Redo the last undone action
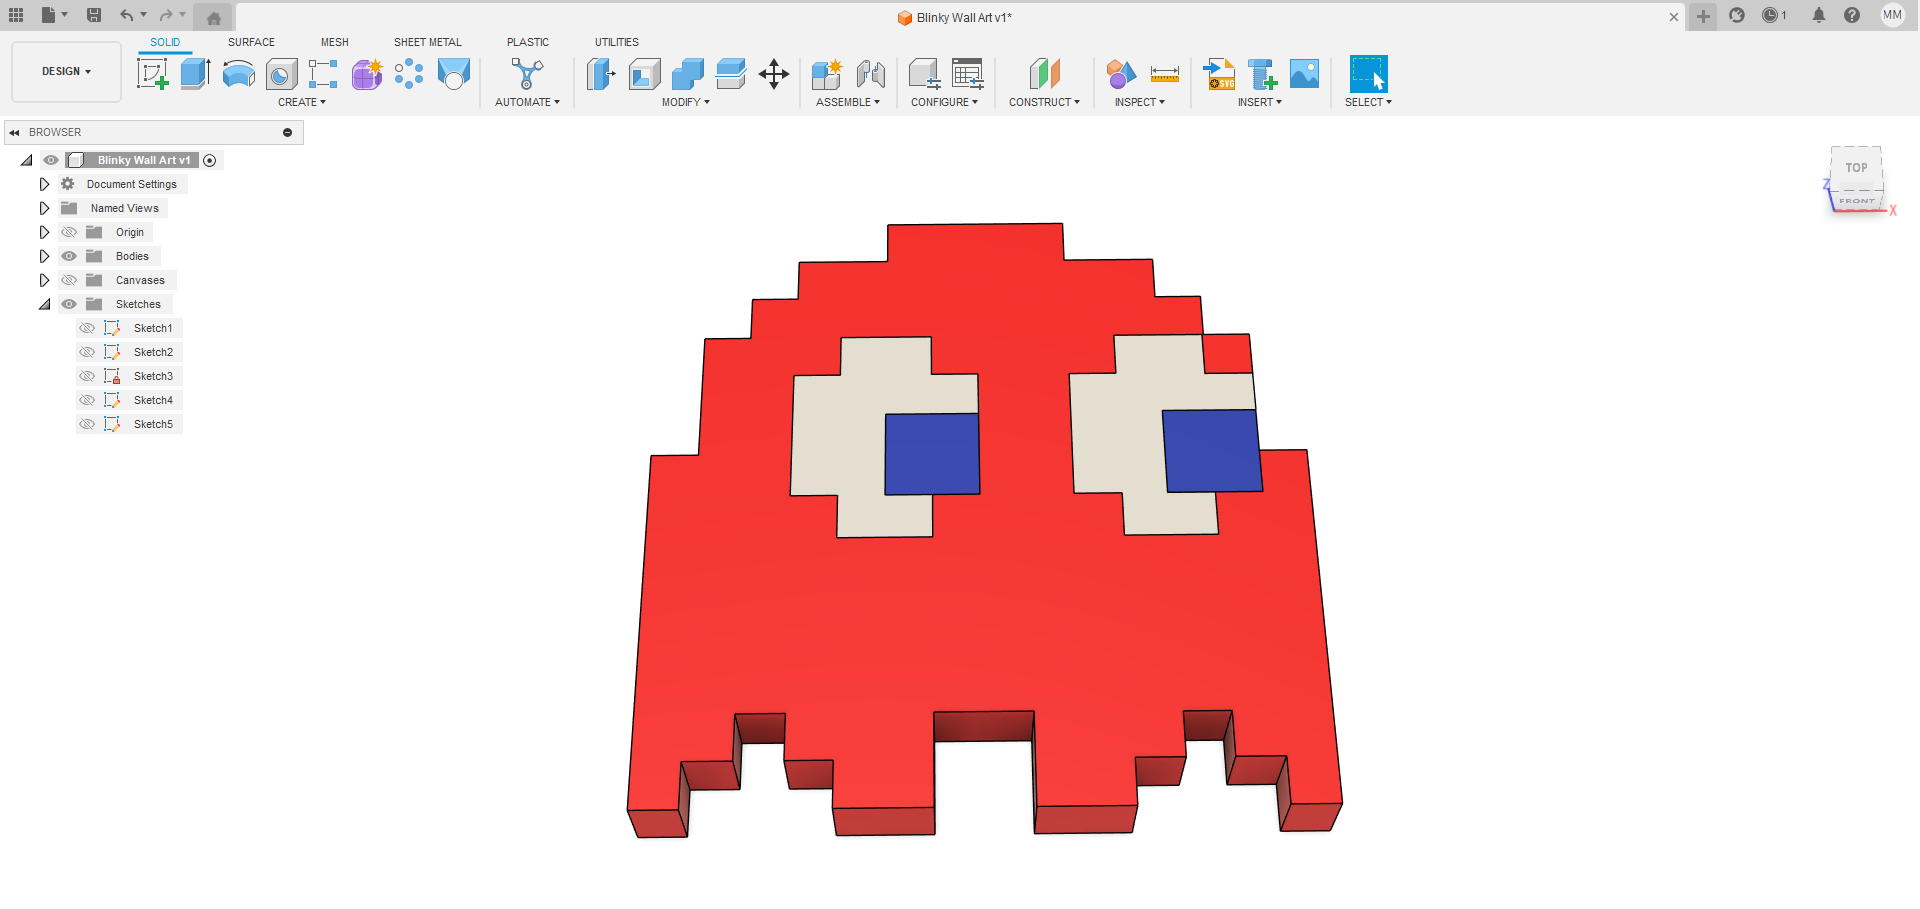 166,15
